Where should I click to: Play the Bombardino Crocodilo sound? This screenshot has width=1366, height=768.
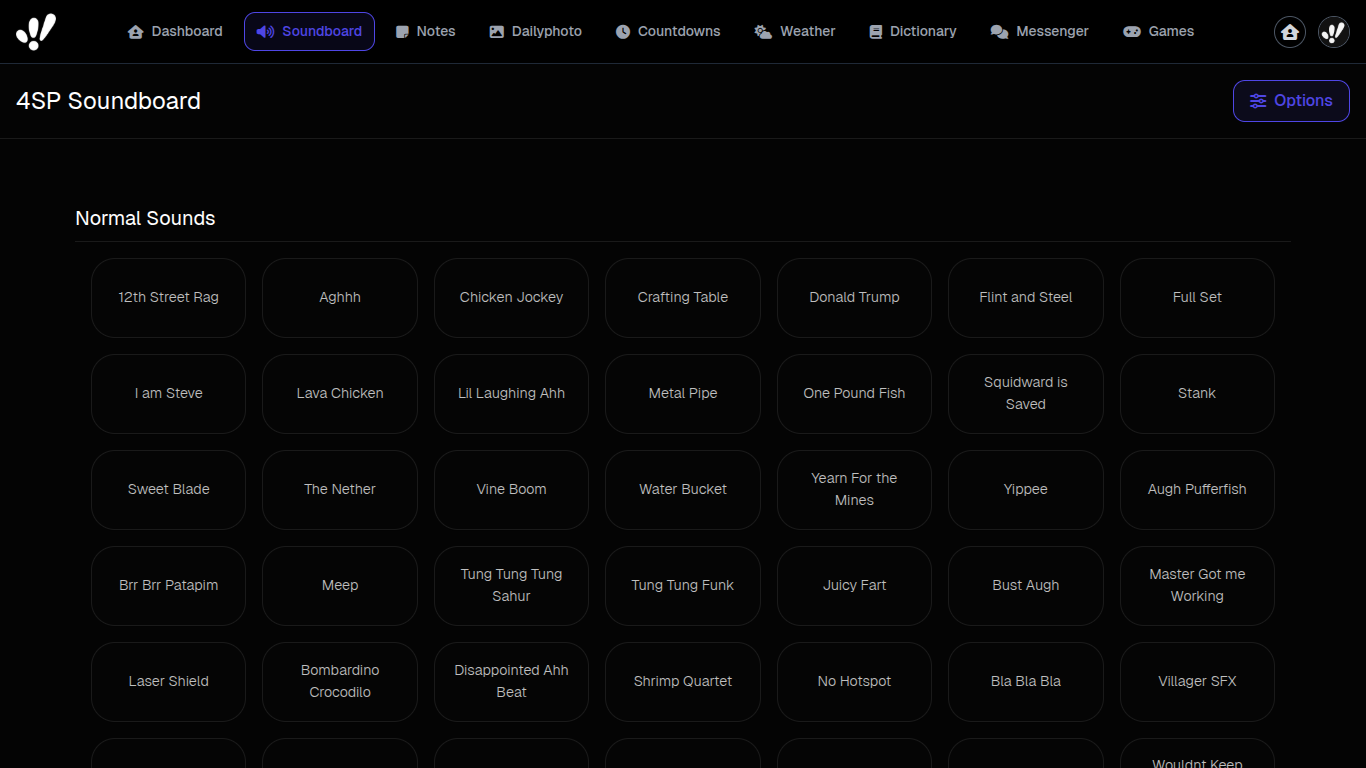[340, 682]
